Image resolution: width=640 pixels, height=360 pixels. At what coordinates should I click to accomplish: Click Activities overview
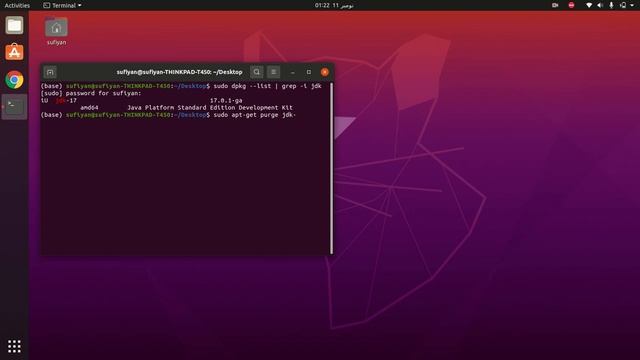17,5
